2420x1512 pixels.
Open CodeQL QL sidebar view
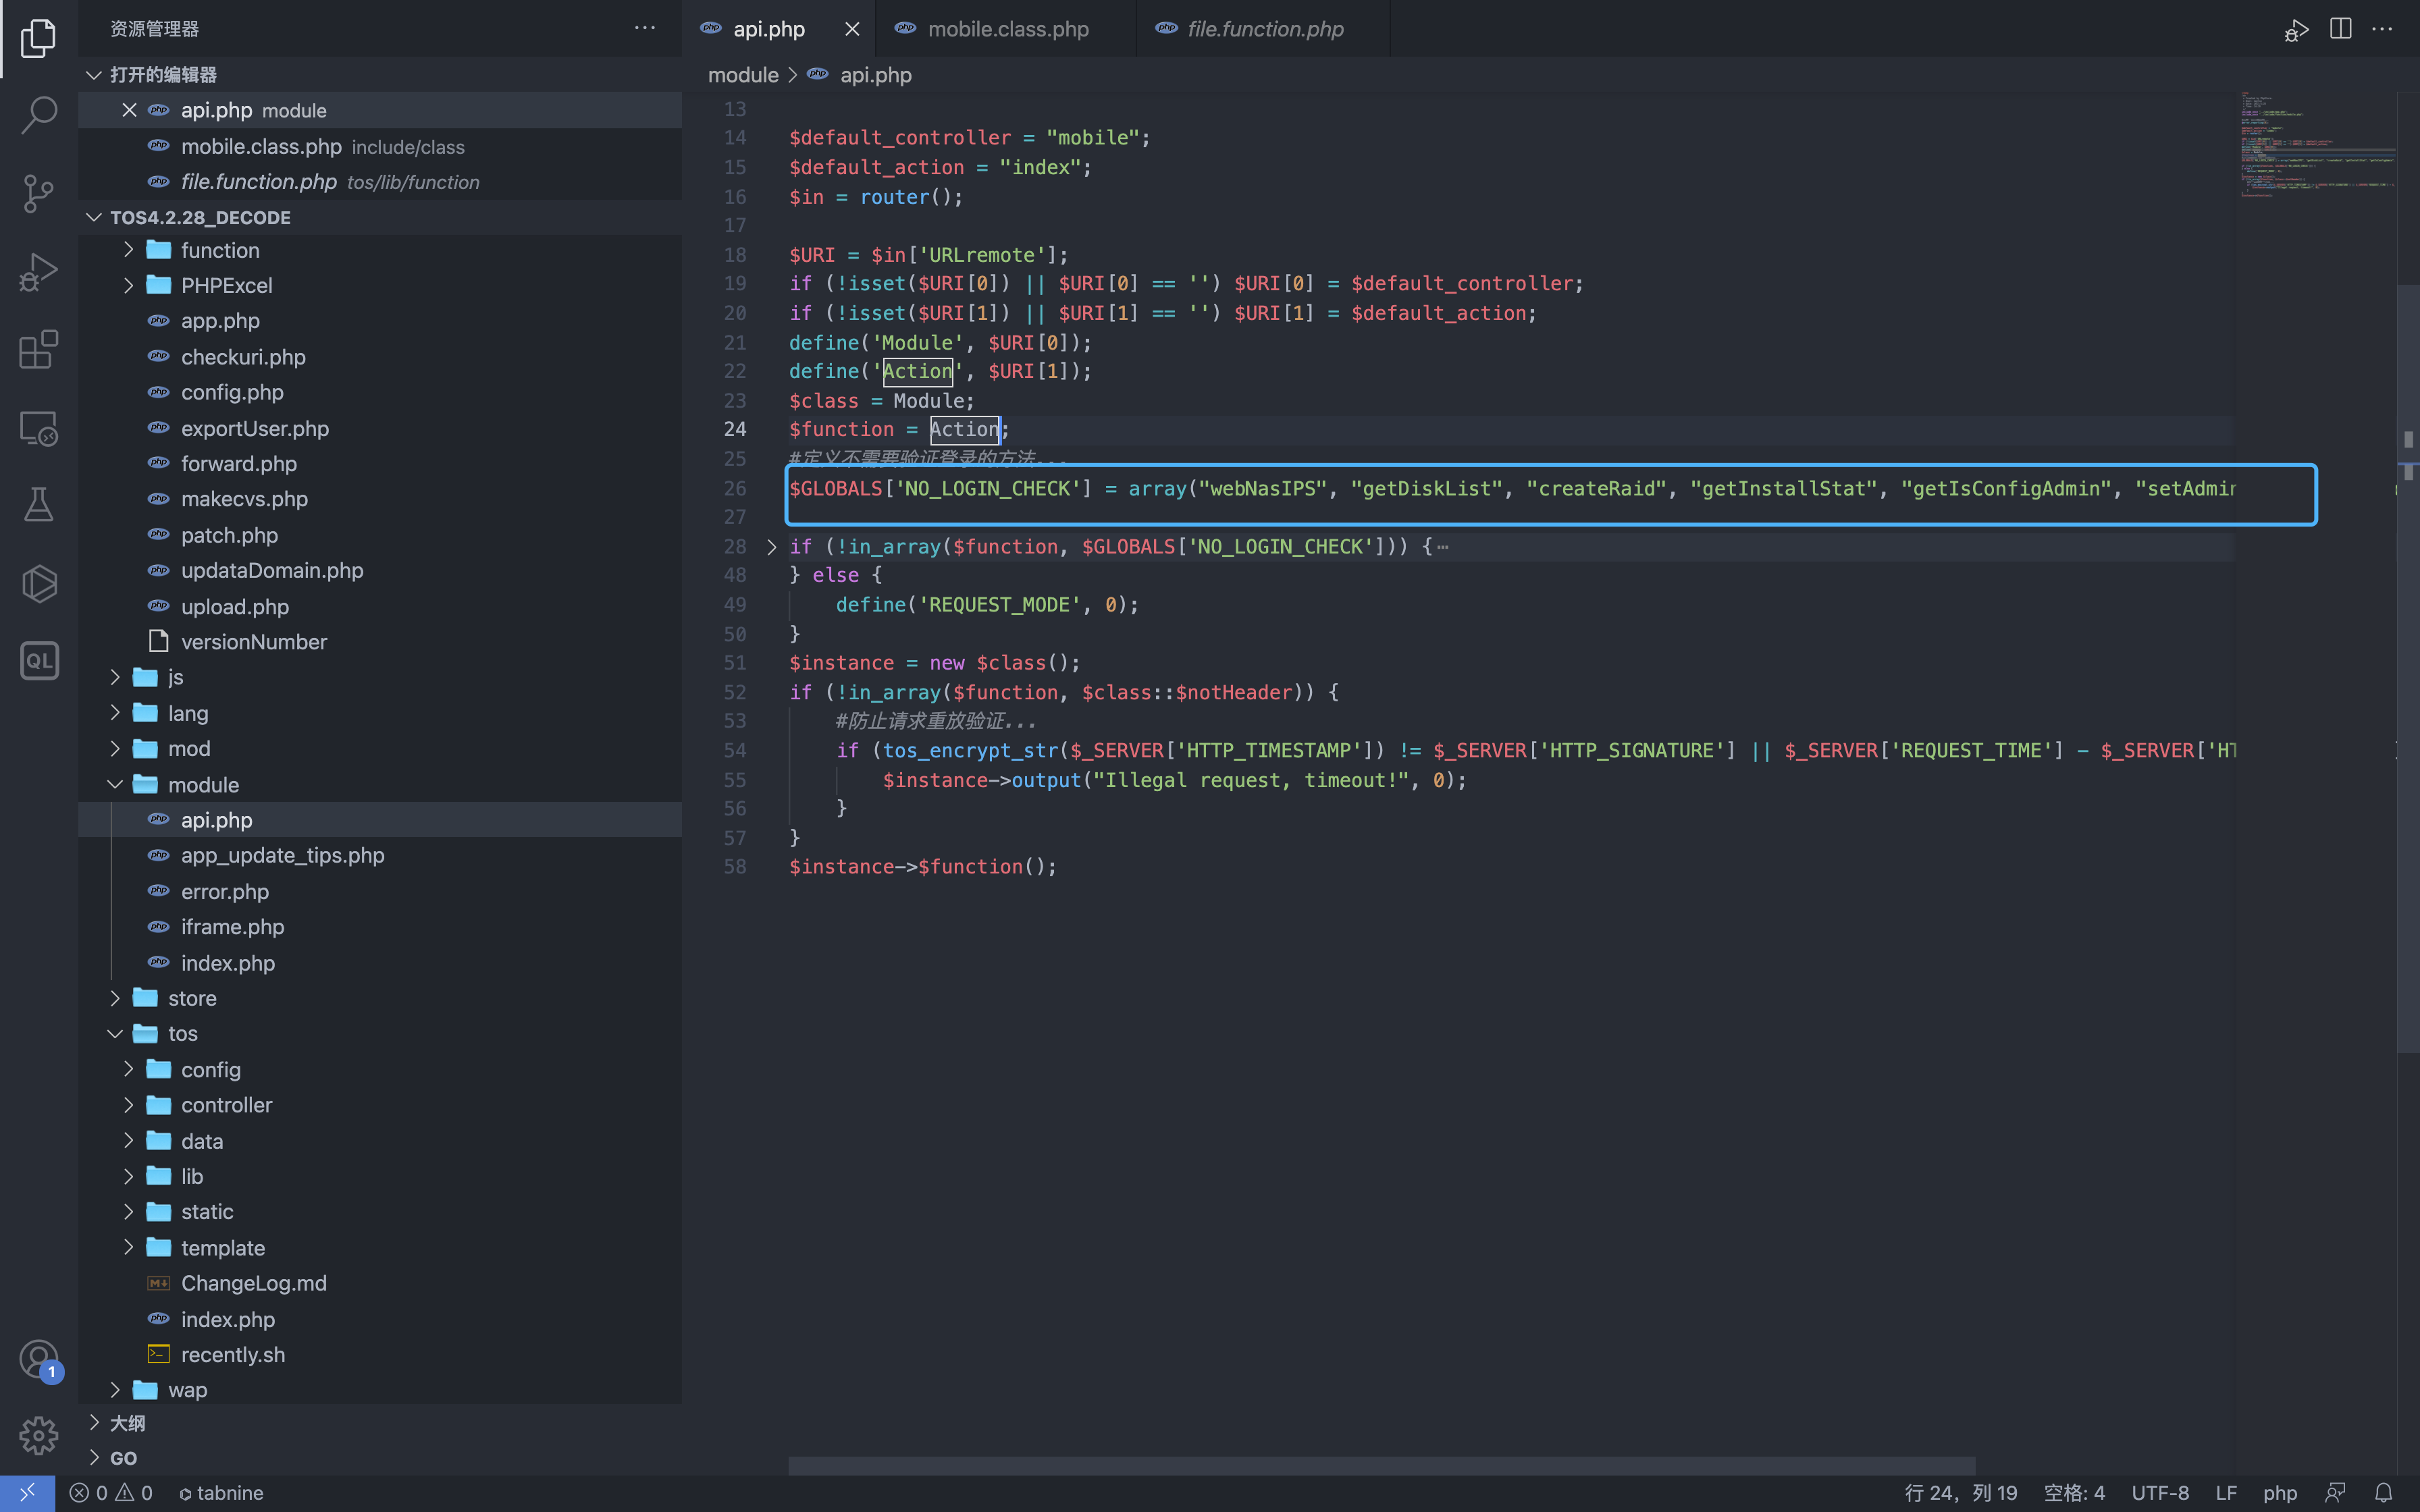tap(38, 661)
